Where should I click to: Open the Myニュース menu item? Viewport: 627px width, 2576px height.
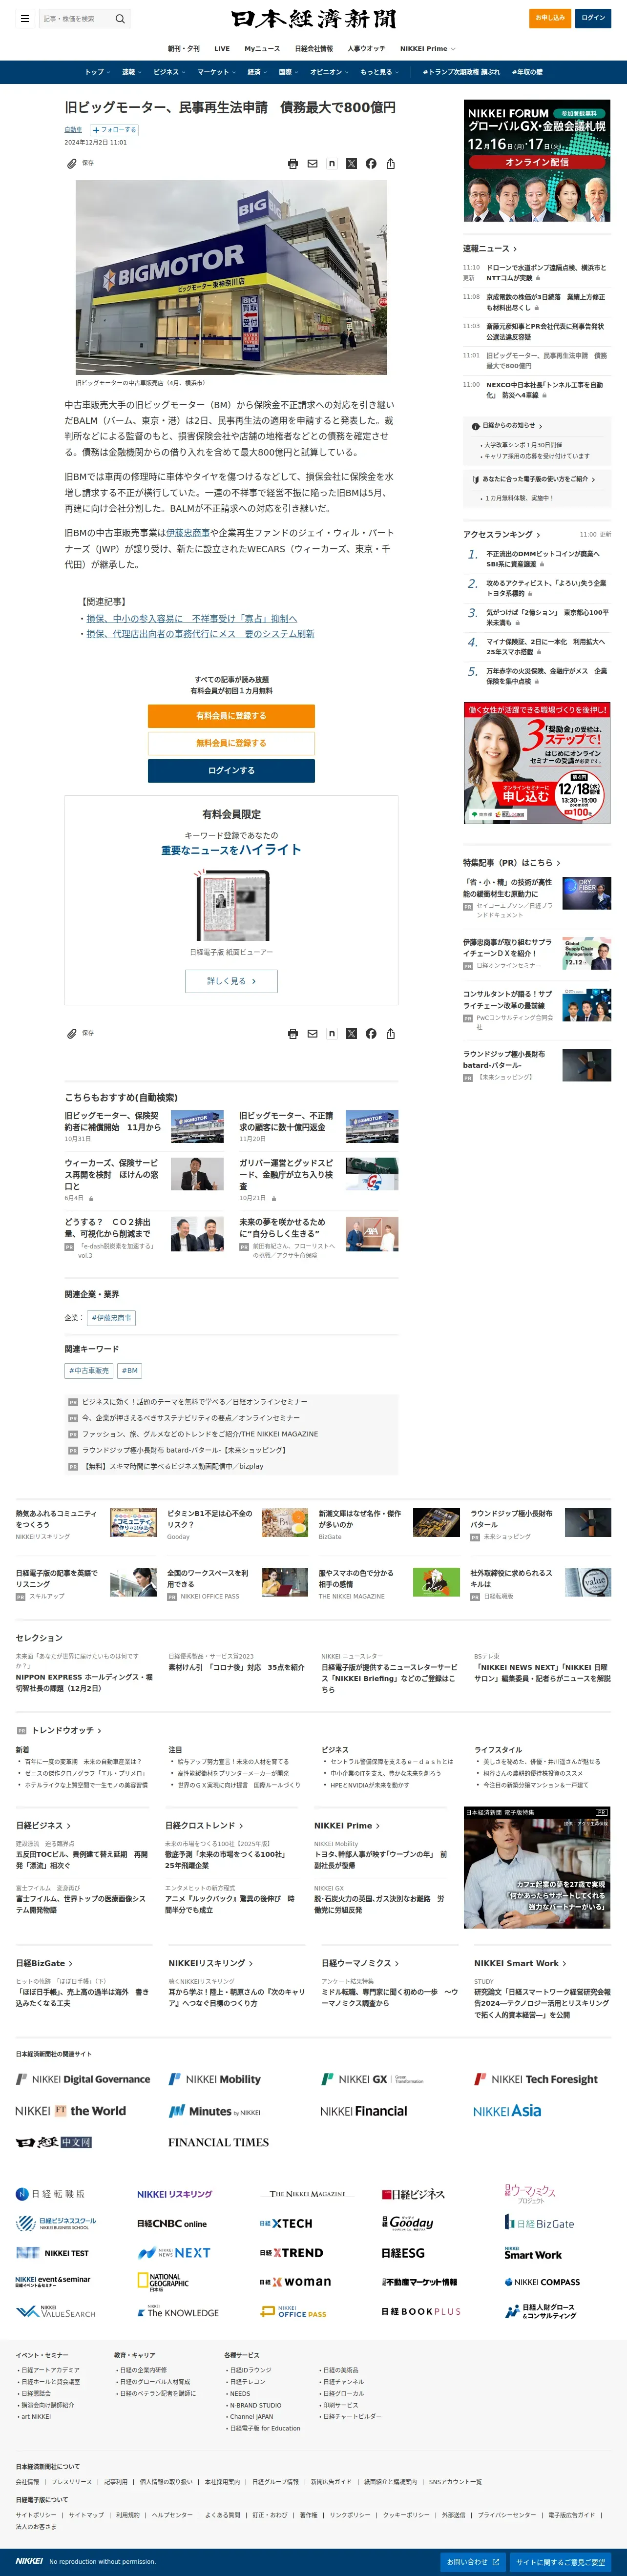(262, 48)
